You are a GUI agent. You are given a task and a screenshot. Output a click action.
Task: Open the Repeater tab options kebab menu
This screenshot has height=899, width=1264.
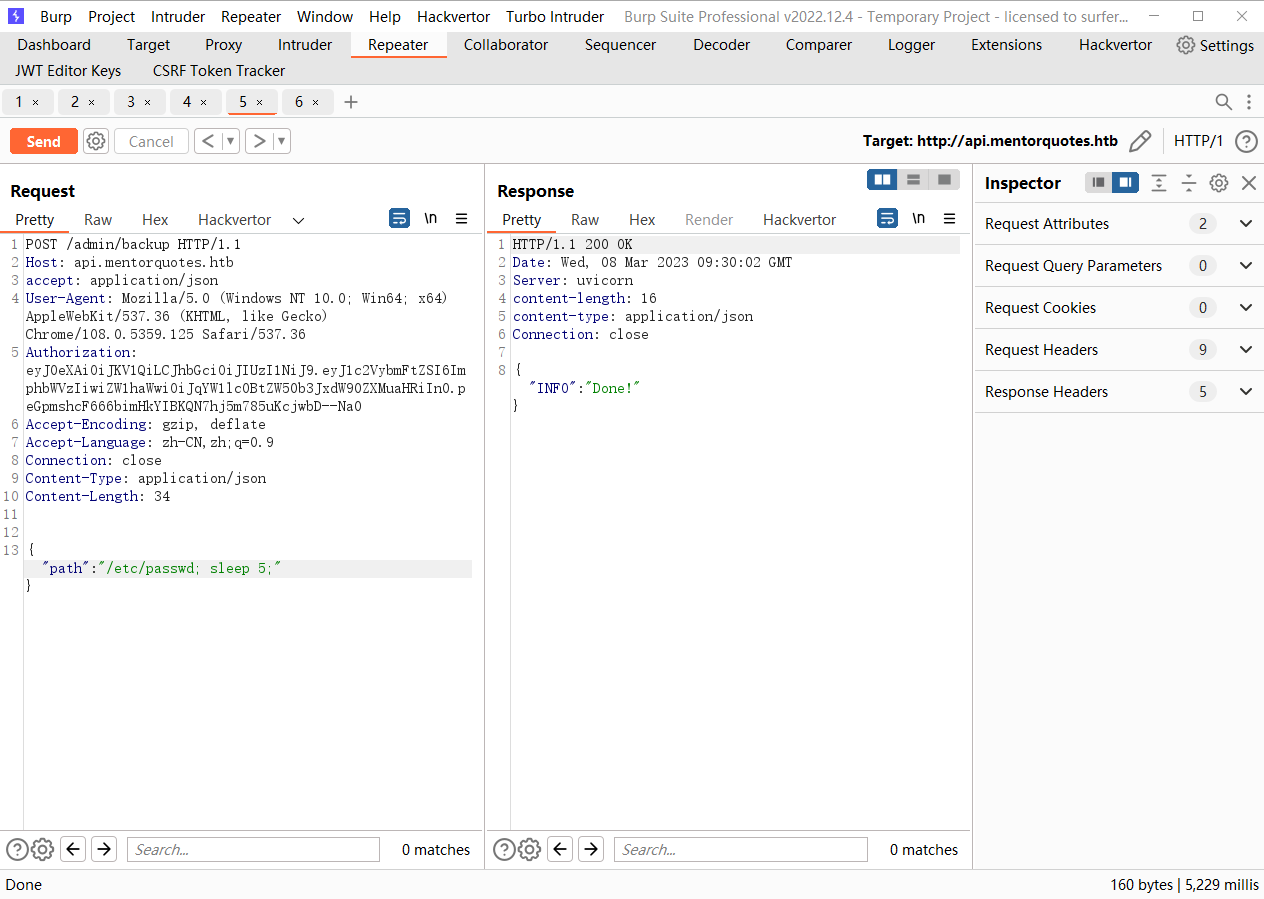(x=1249, y=102)
